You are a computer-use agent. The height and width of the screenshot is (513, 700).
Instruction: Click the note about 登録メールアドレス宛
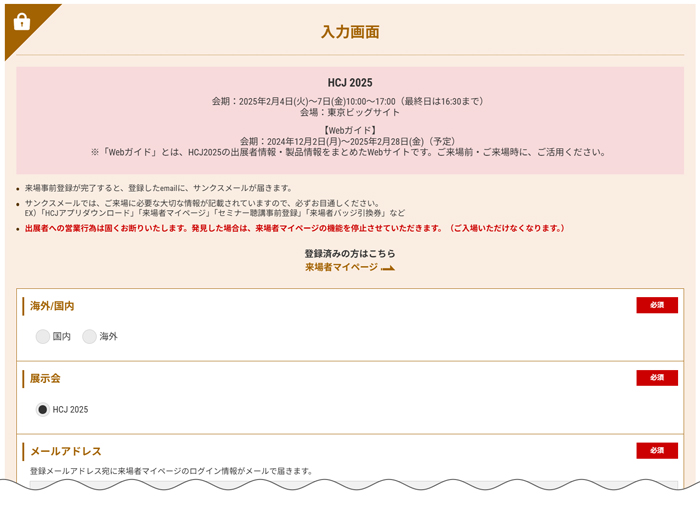[171, 471]
